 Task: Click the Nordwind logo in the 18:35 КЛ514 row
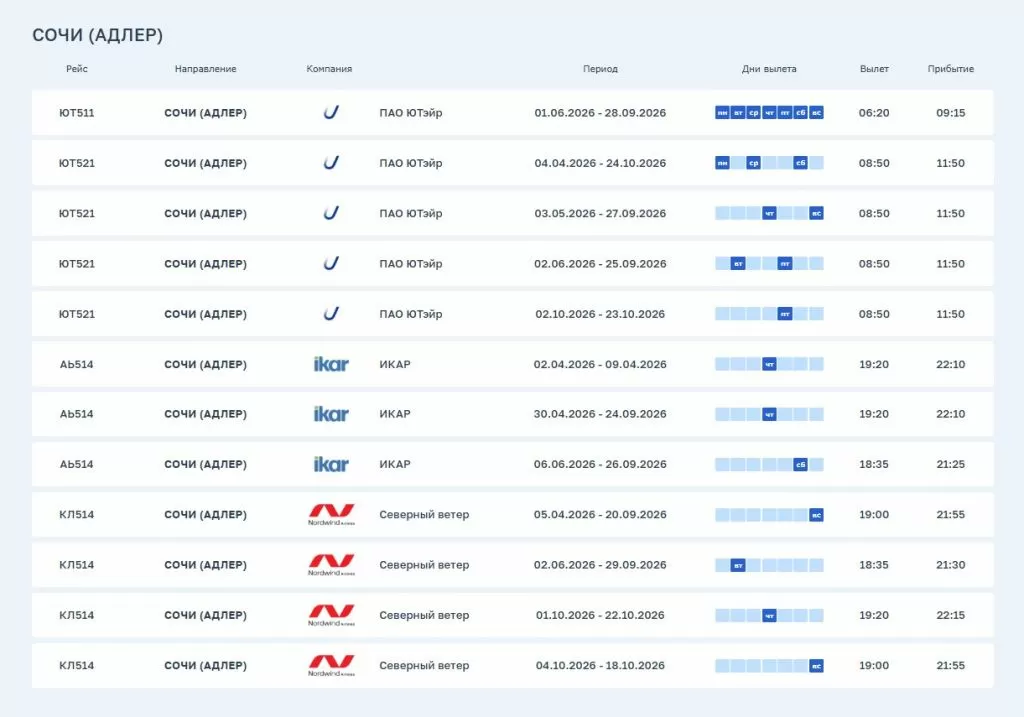331,565
